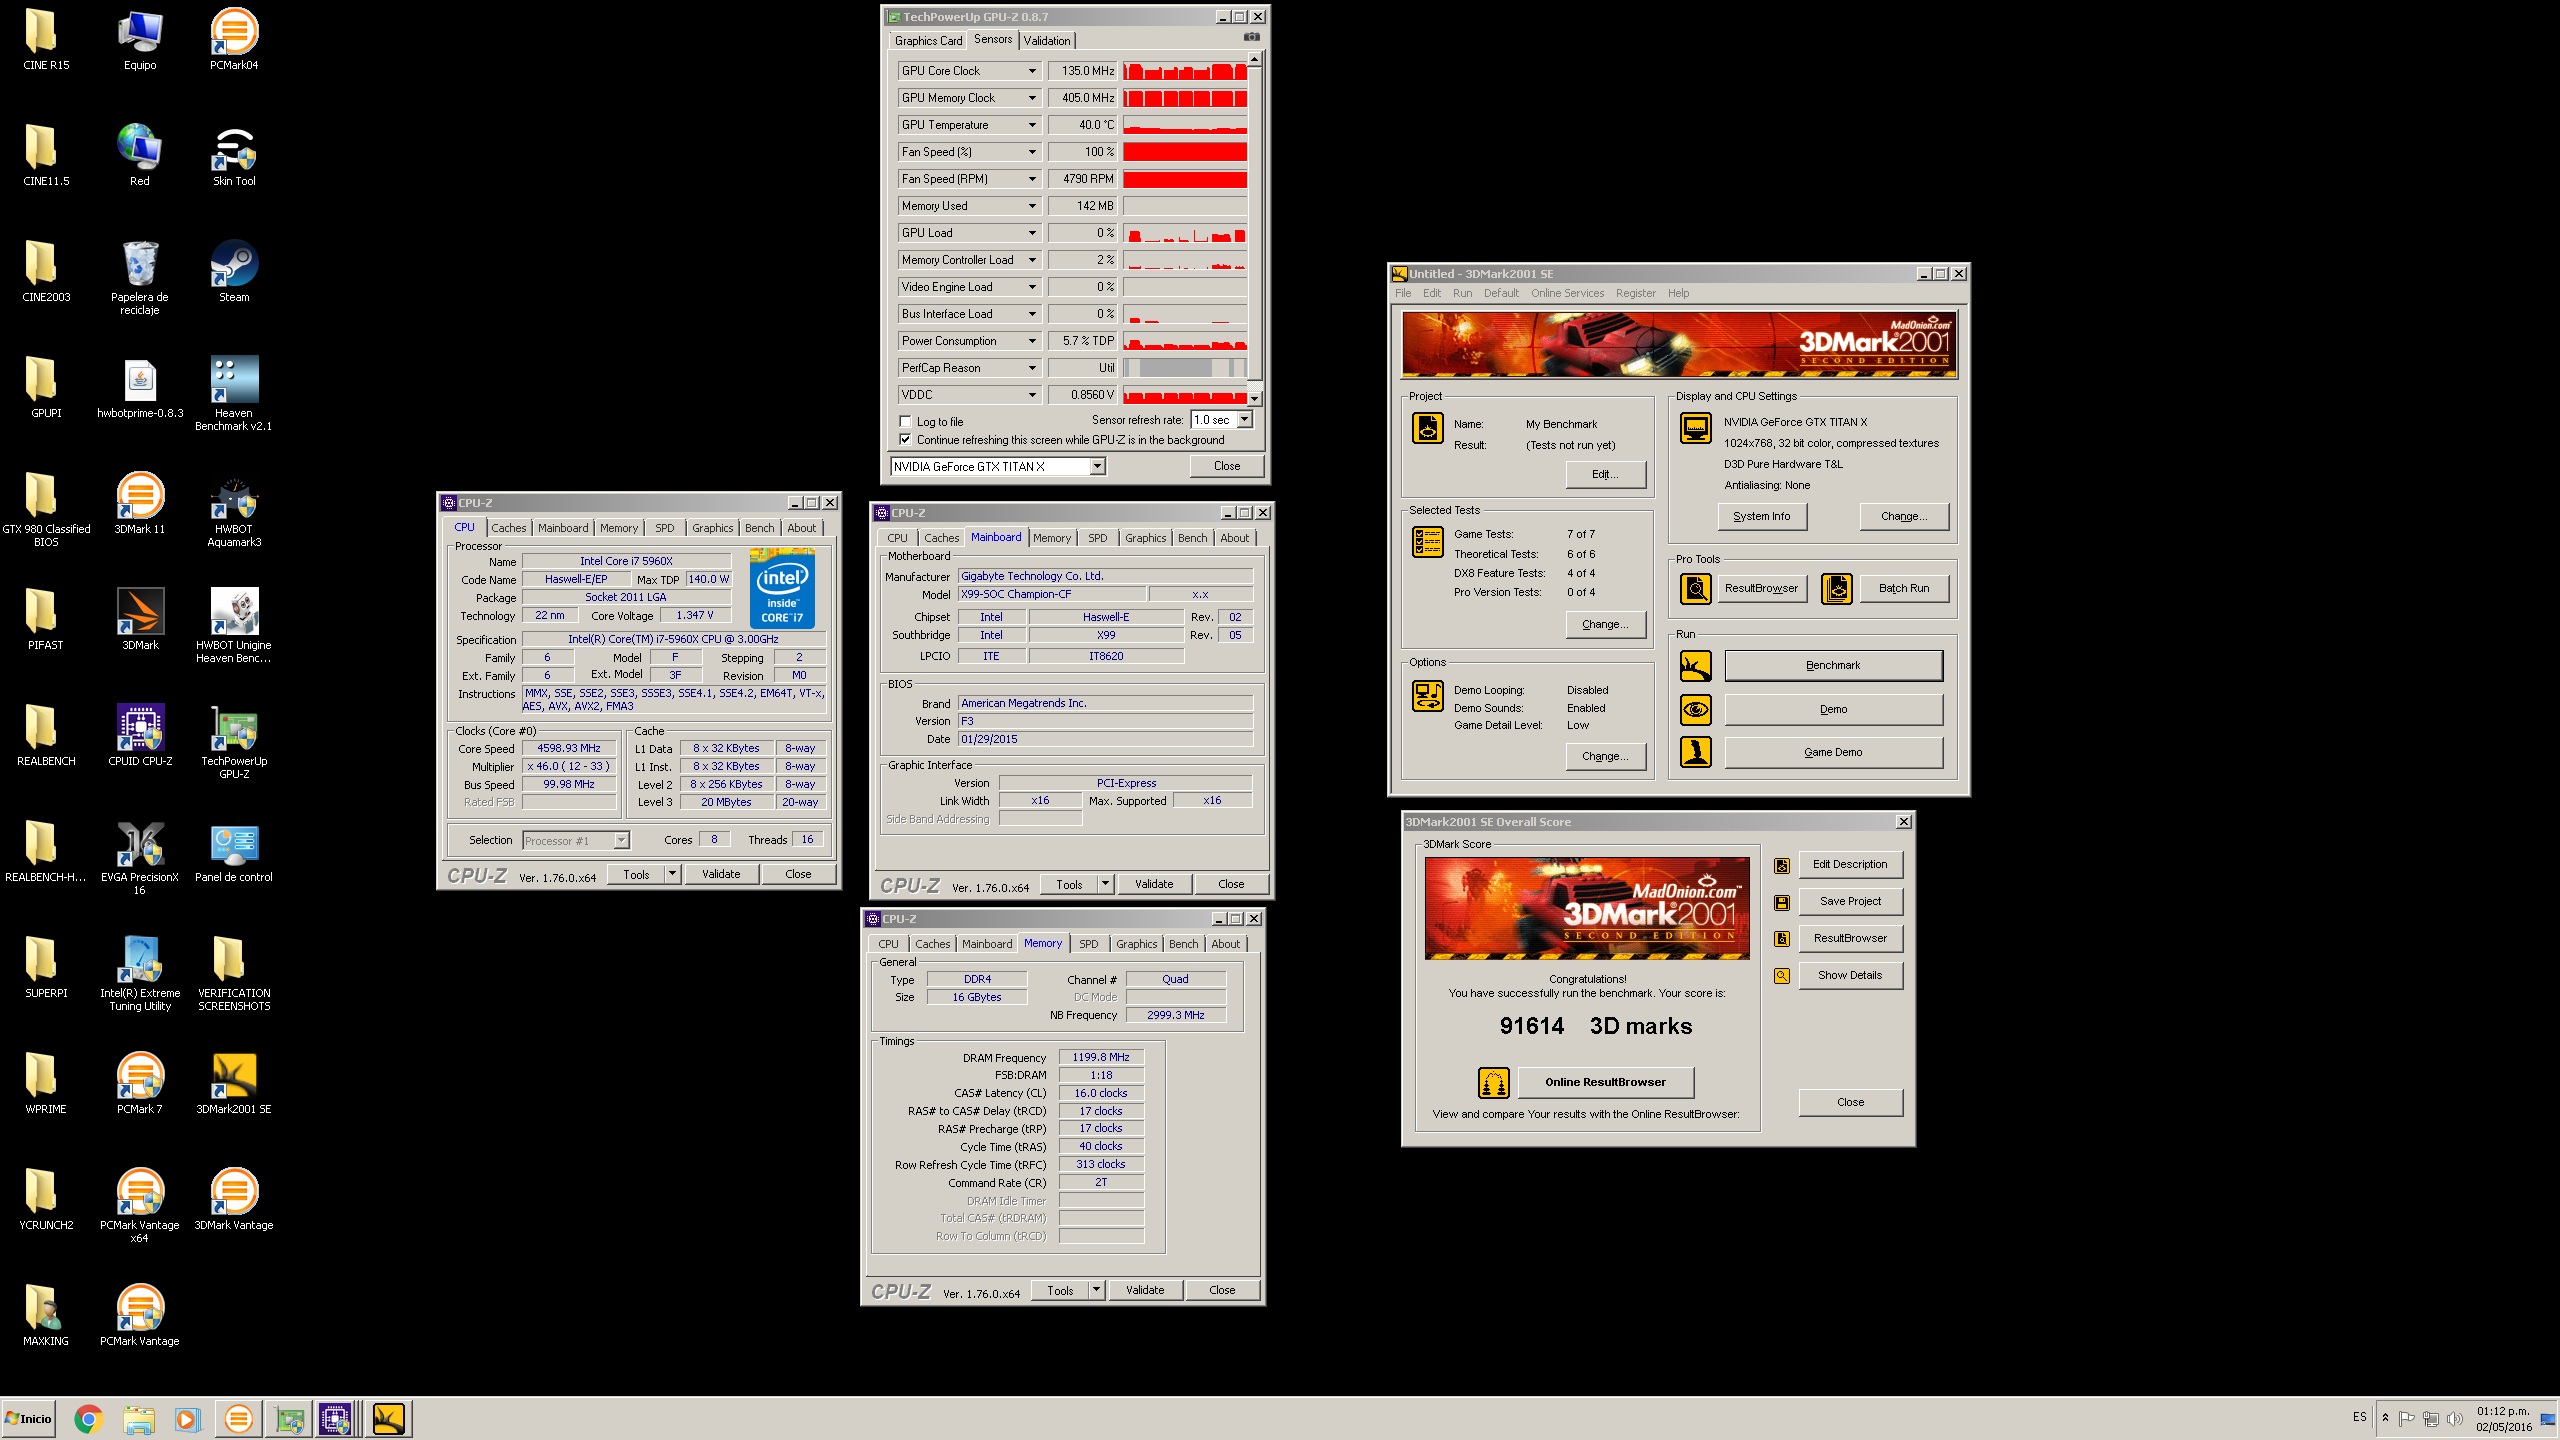Open Intel Extreme Tuning Utility icon
Image resolution: width=2560 pixels, height=1440 pixels.
140,973
